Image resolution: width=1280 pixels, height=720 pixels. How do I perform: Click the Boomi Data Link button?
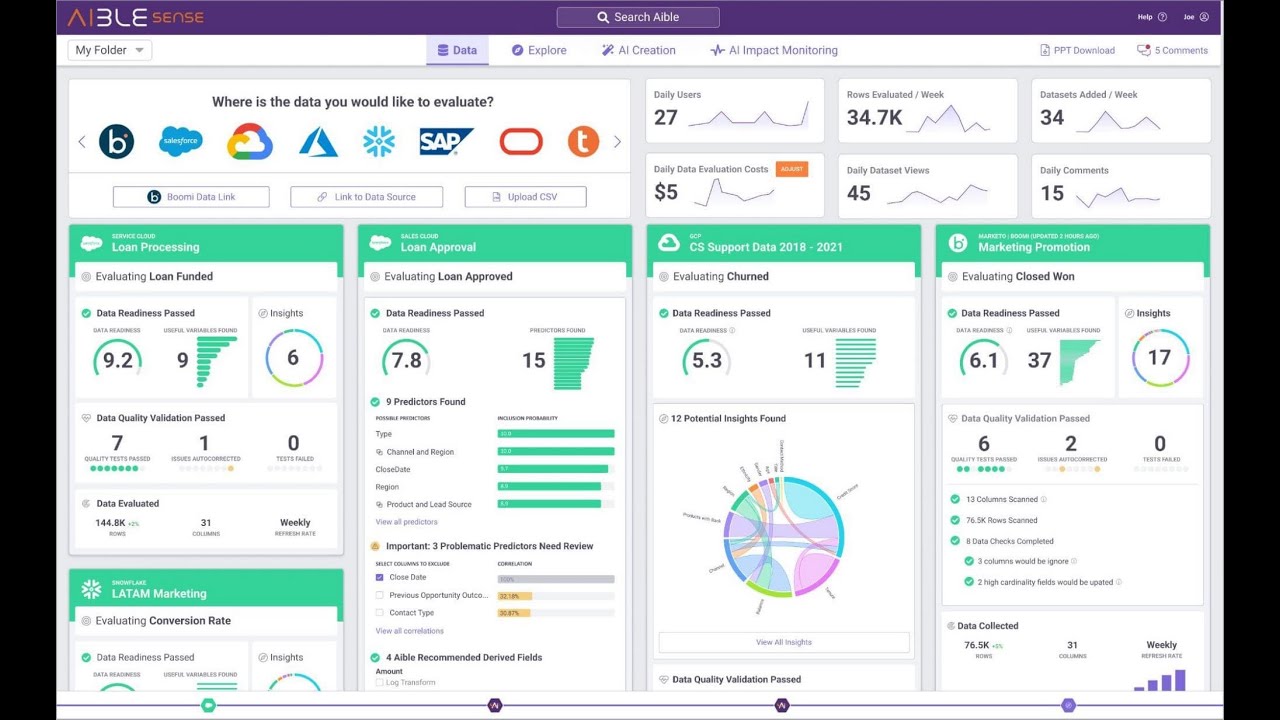click(191, 197)
